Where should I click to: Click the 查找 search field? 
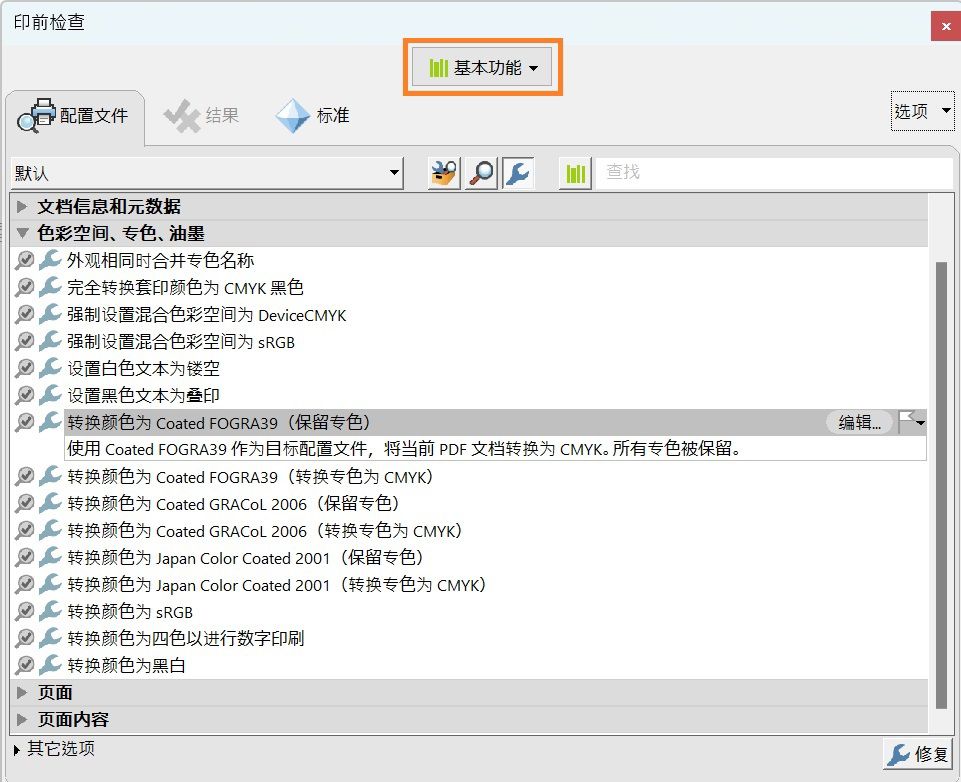point(773,173)
